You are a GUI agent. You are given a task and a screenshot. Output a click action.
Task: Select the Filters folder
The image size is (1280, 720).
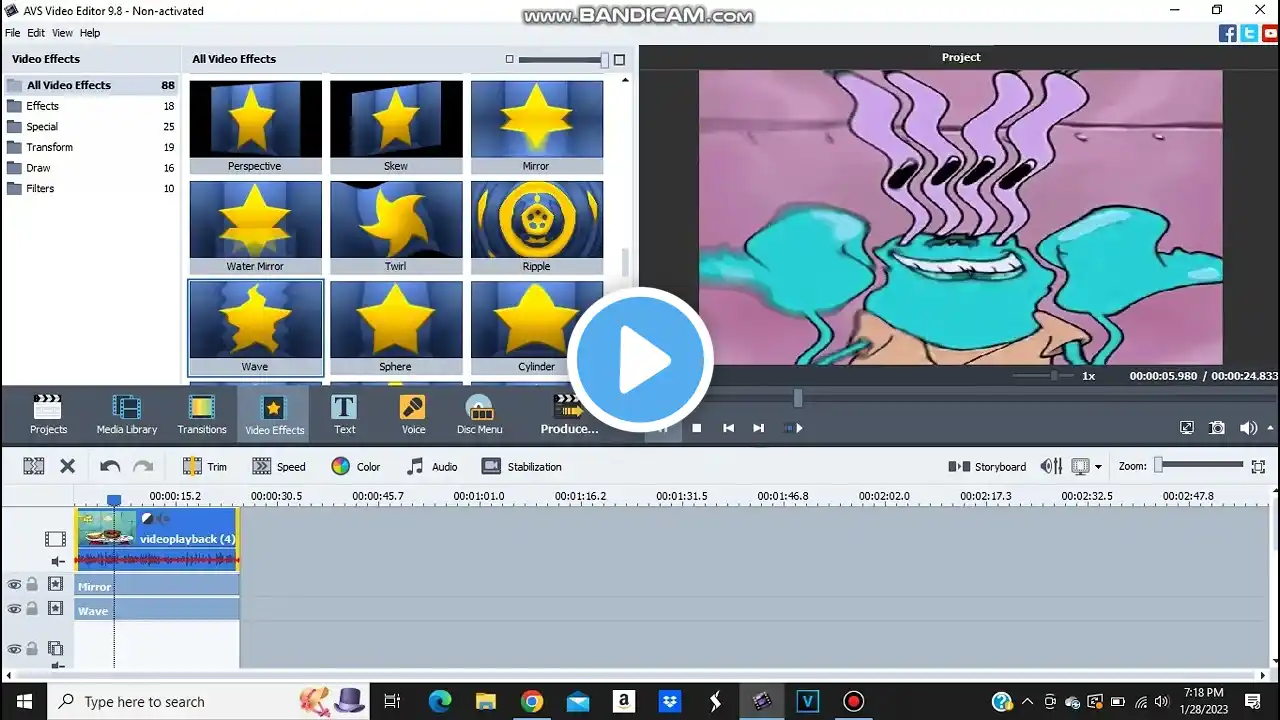(x=90, y=188)
